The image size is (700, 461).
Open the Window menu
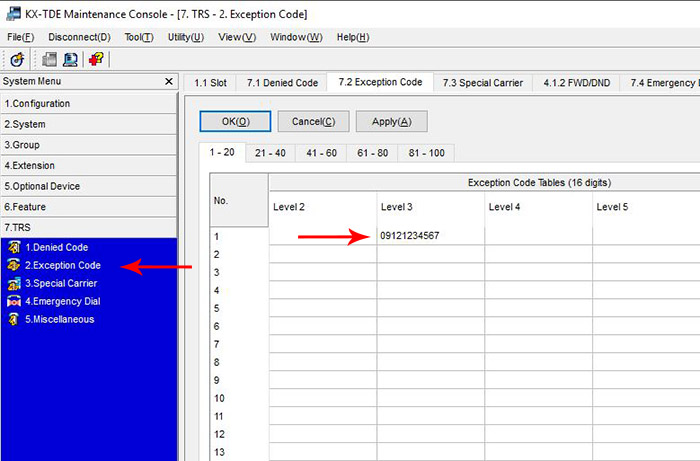[296, 37]
